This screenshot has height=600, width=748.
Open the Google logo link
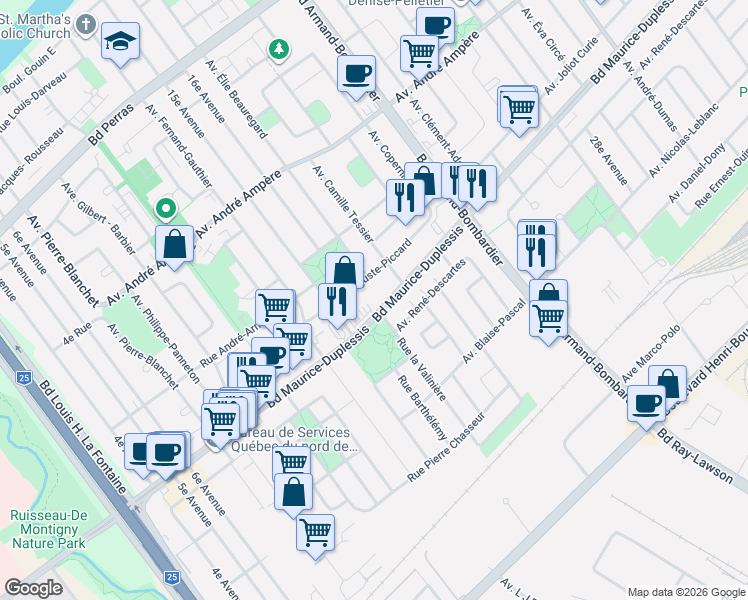[33, 588]
